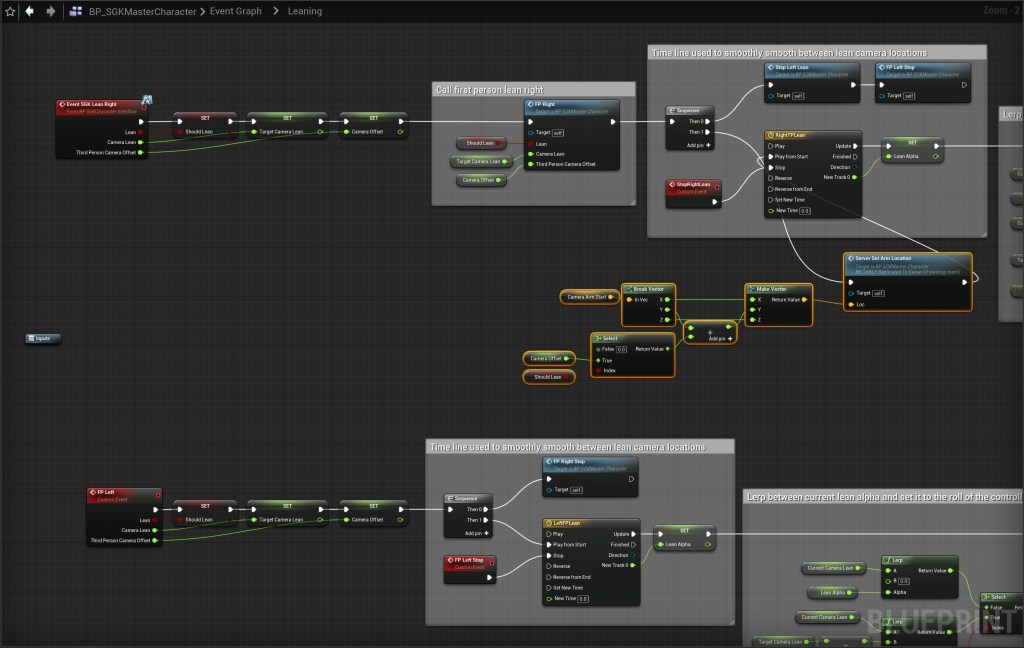This screenshot has height=648, width=1024.
Task: Select the StopRightLean custom event node
Action: click(693, 186)
